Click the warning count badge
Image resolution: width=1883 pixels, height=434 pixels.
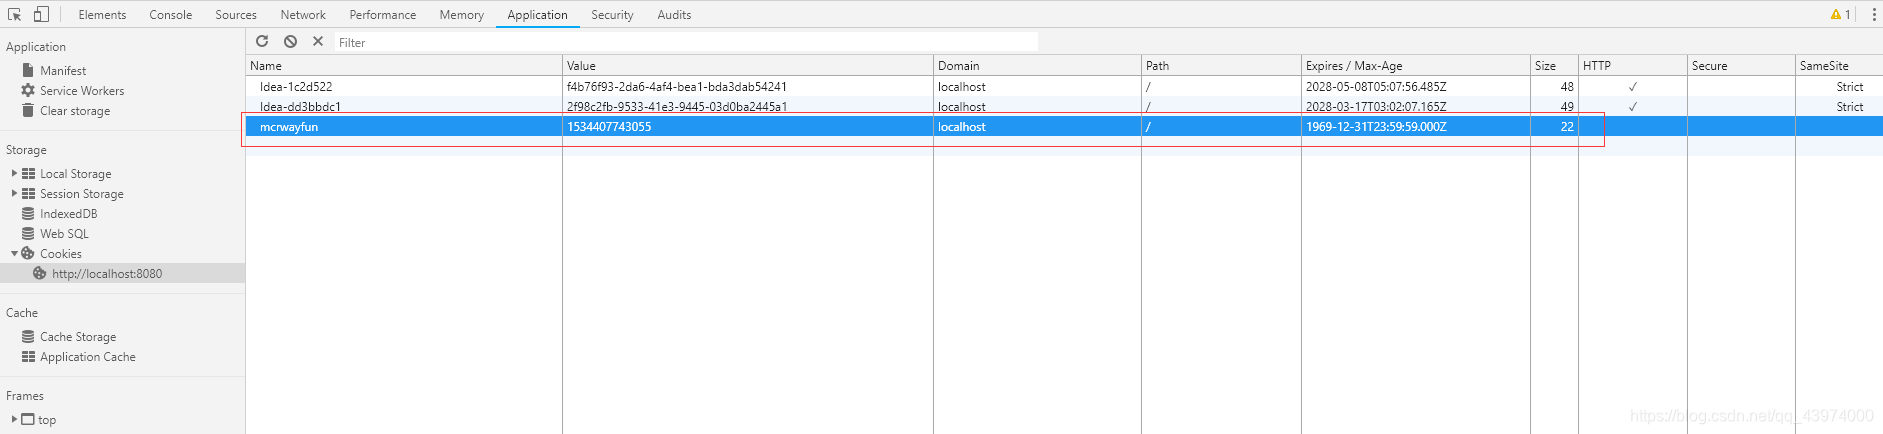tap(1840, 14)
